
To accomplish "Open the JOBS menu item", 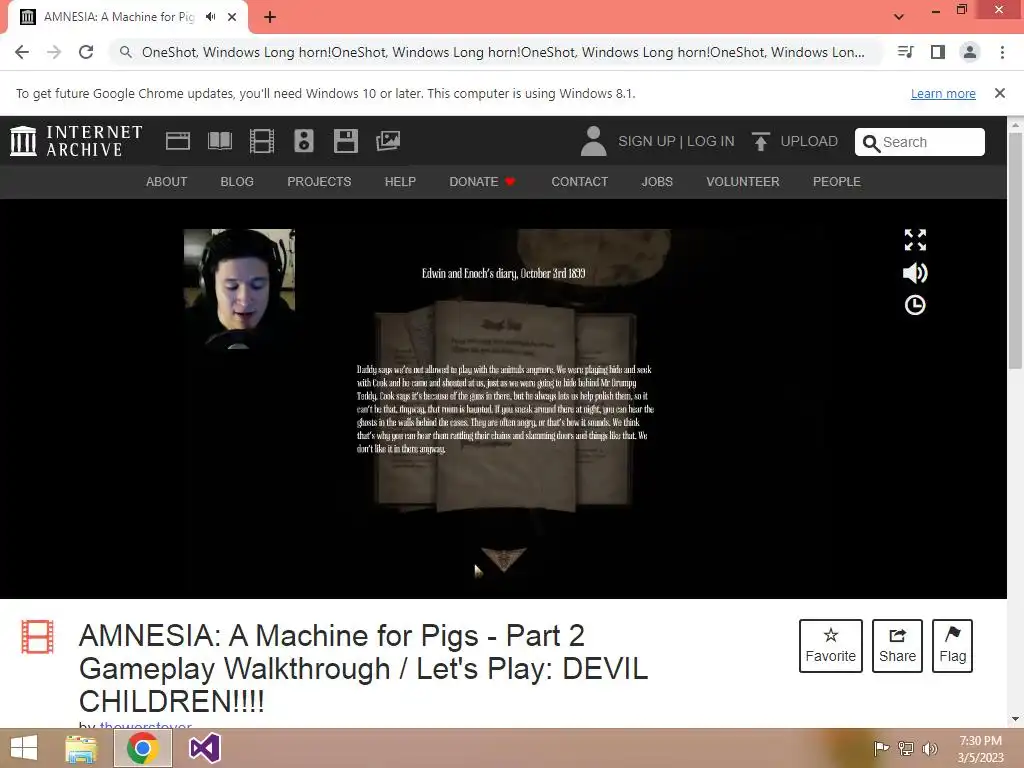I will point(657,182).
